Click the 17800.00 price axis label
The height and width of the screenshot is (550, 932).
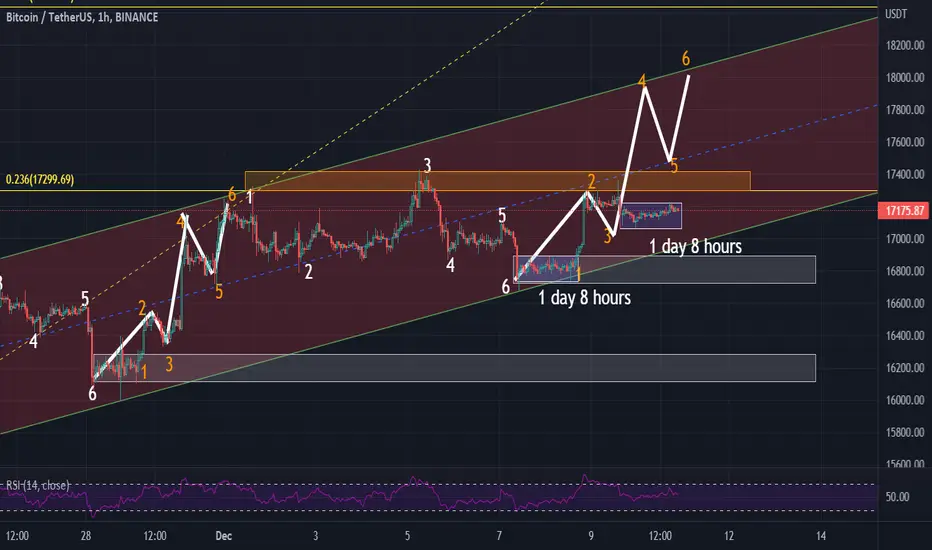(905, 110)
